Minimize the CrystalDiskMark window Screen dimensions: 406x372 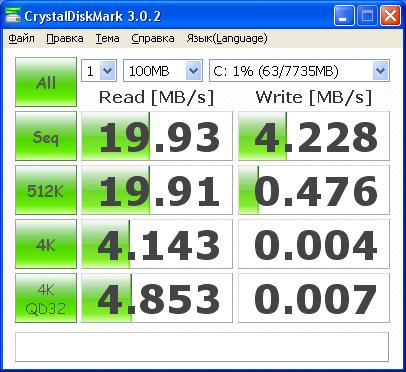coord(344,16)
